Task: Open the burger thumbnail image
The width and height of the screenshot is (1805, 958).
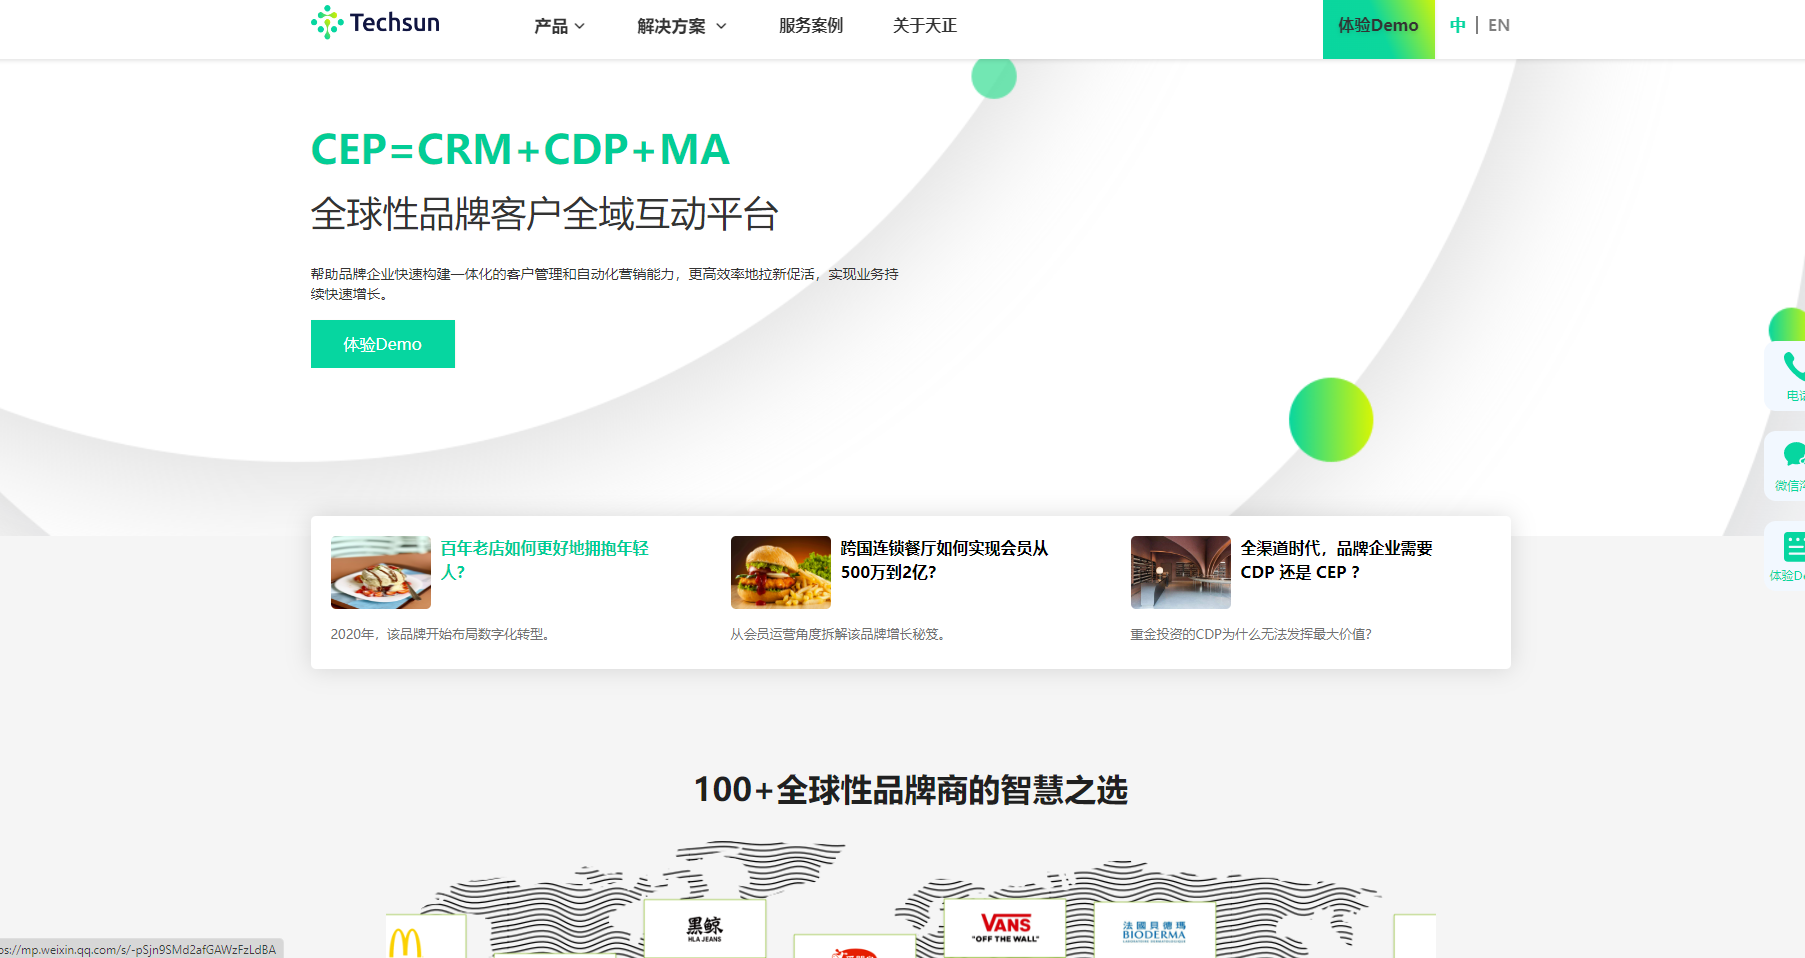Action: tap(781, 572)
